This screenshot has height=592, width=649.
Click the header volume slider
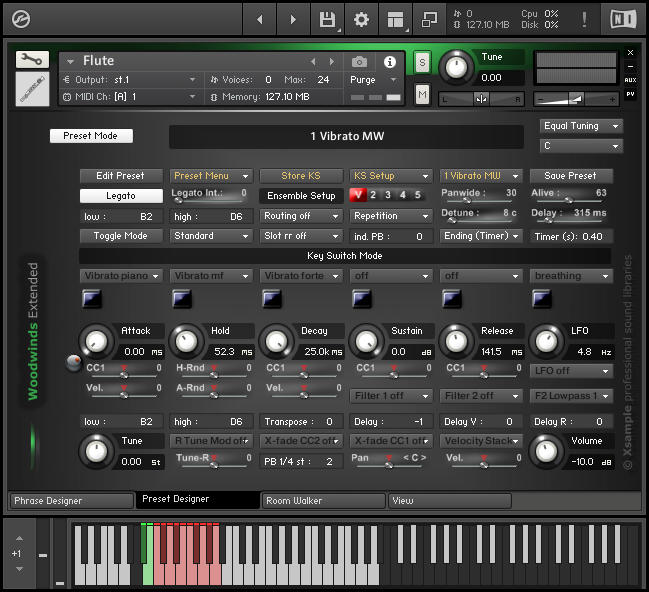(576, 99)
